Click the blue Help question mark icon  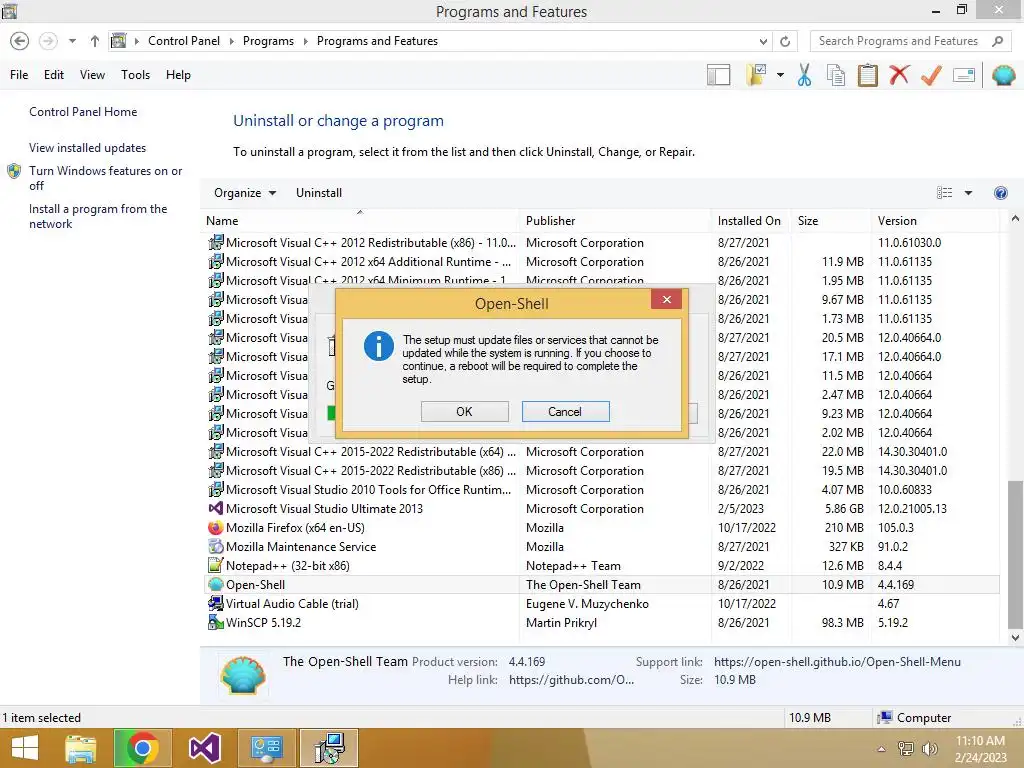1000,193
